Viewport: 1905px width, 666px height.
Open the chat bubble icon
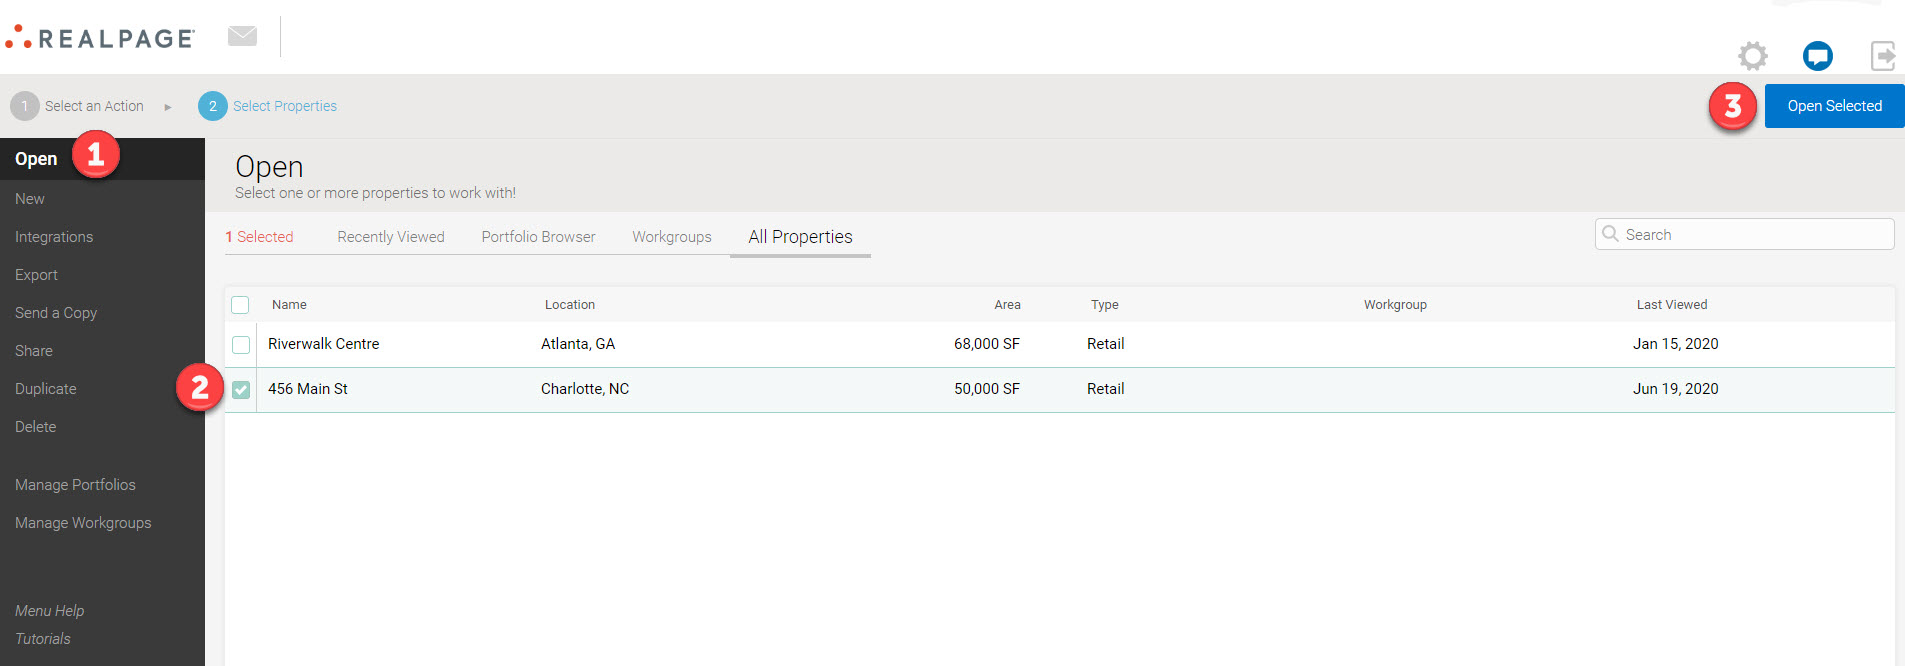1817,56
